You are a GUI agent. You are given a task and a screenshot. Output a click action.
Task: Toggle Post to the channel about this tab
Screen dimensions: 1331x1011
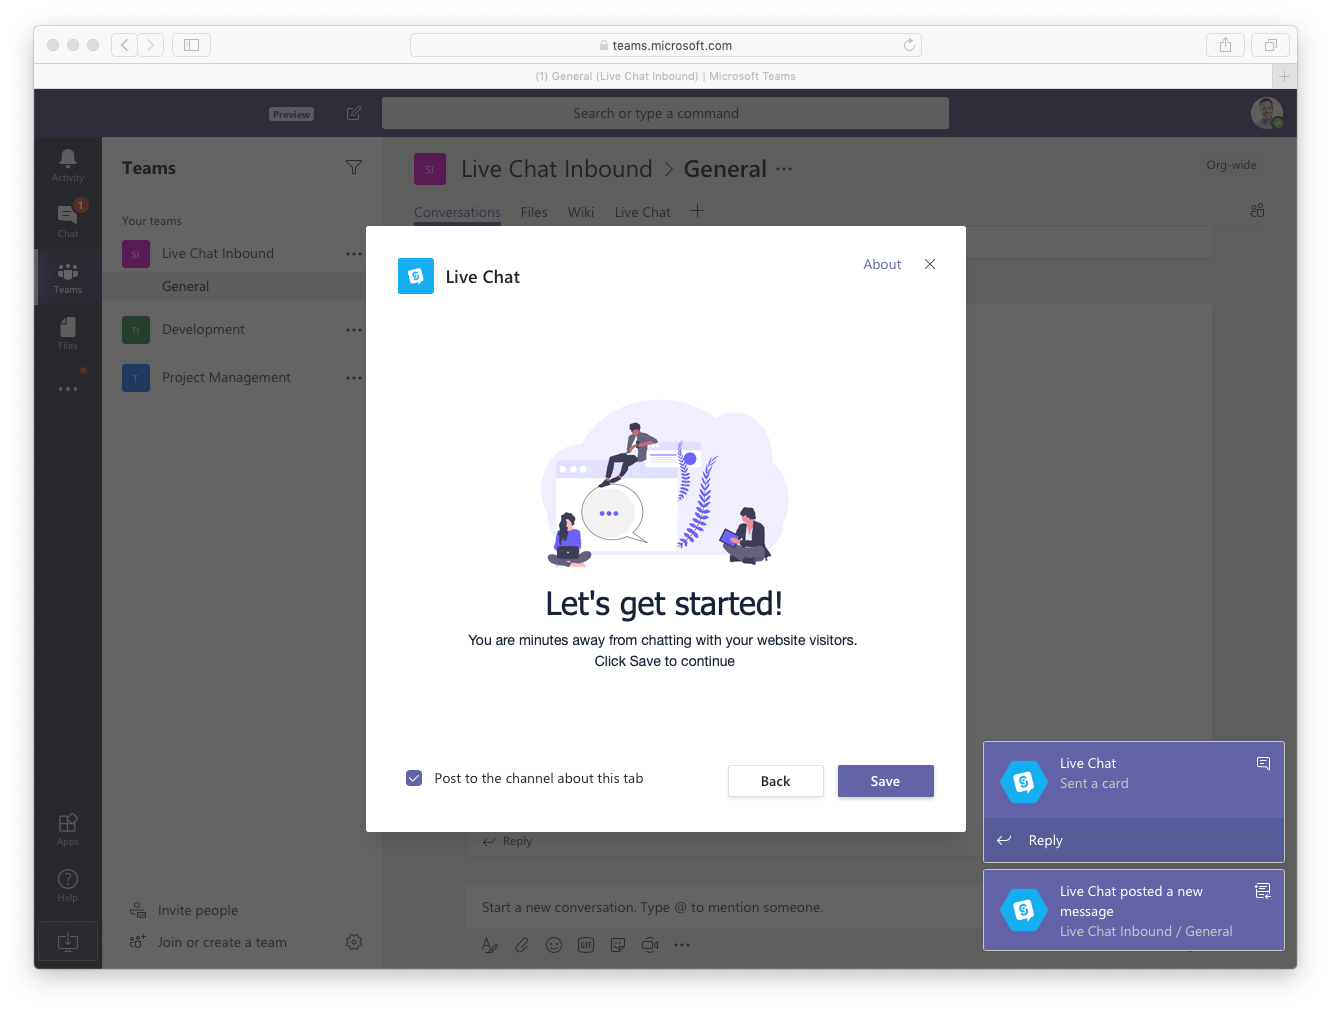tap(414, 778)
